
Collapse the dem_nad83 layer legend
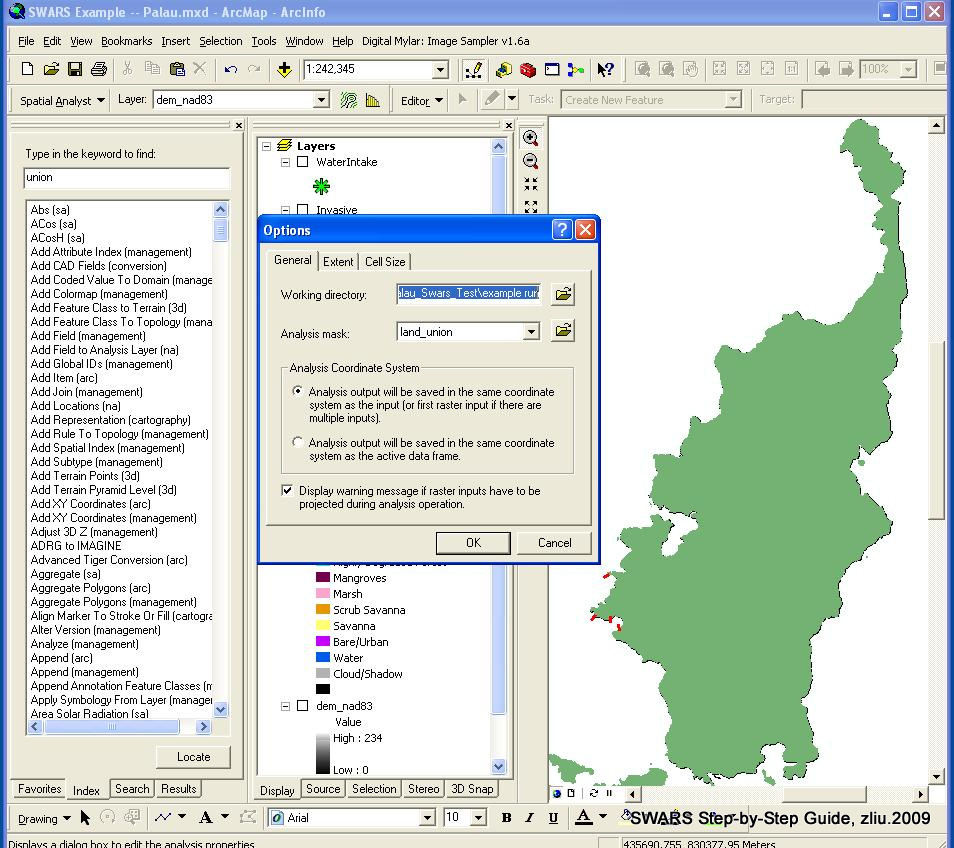[x=285, y=706]
